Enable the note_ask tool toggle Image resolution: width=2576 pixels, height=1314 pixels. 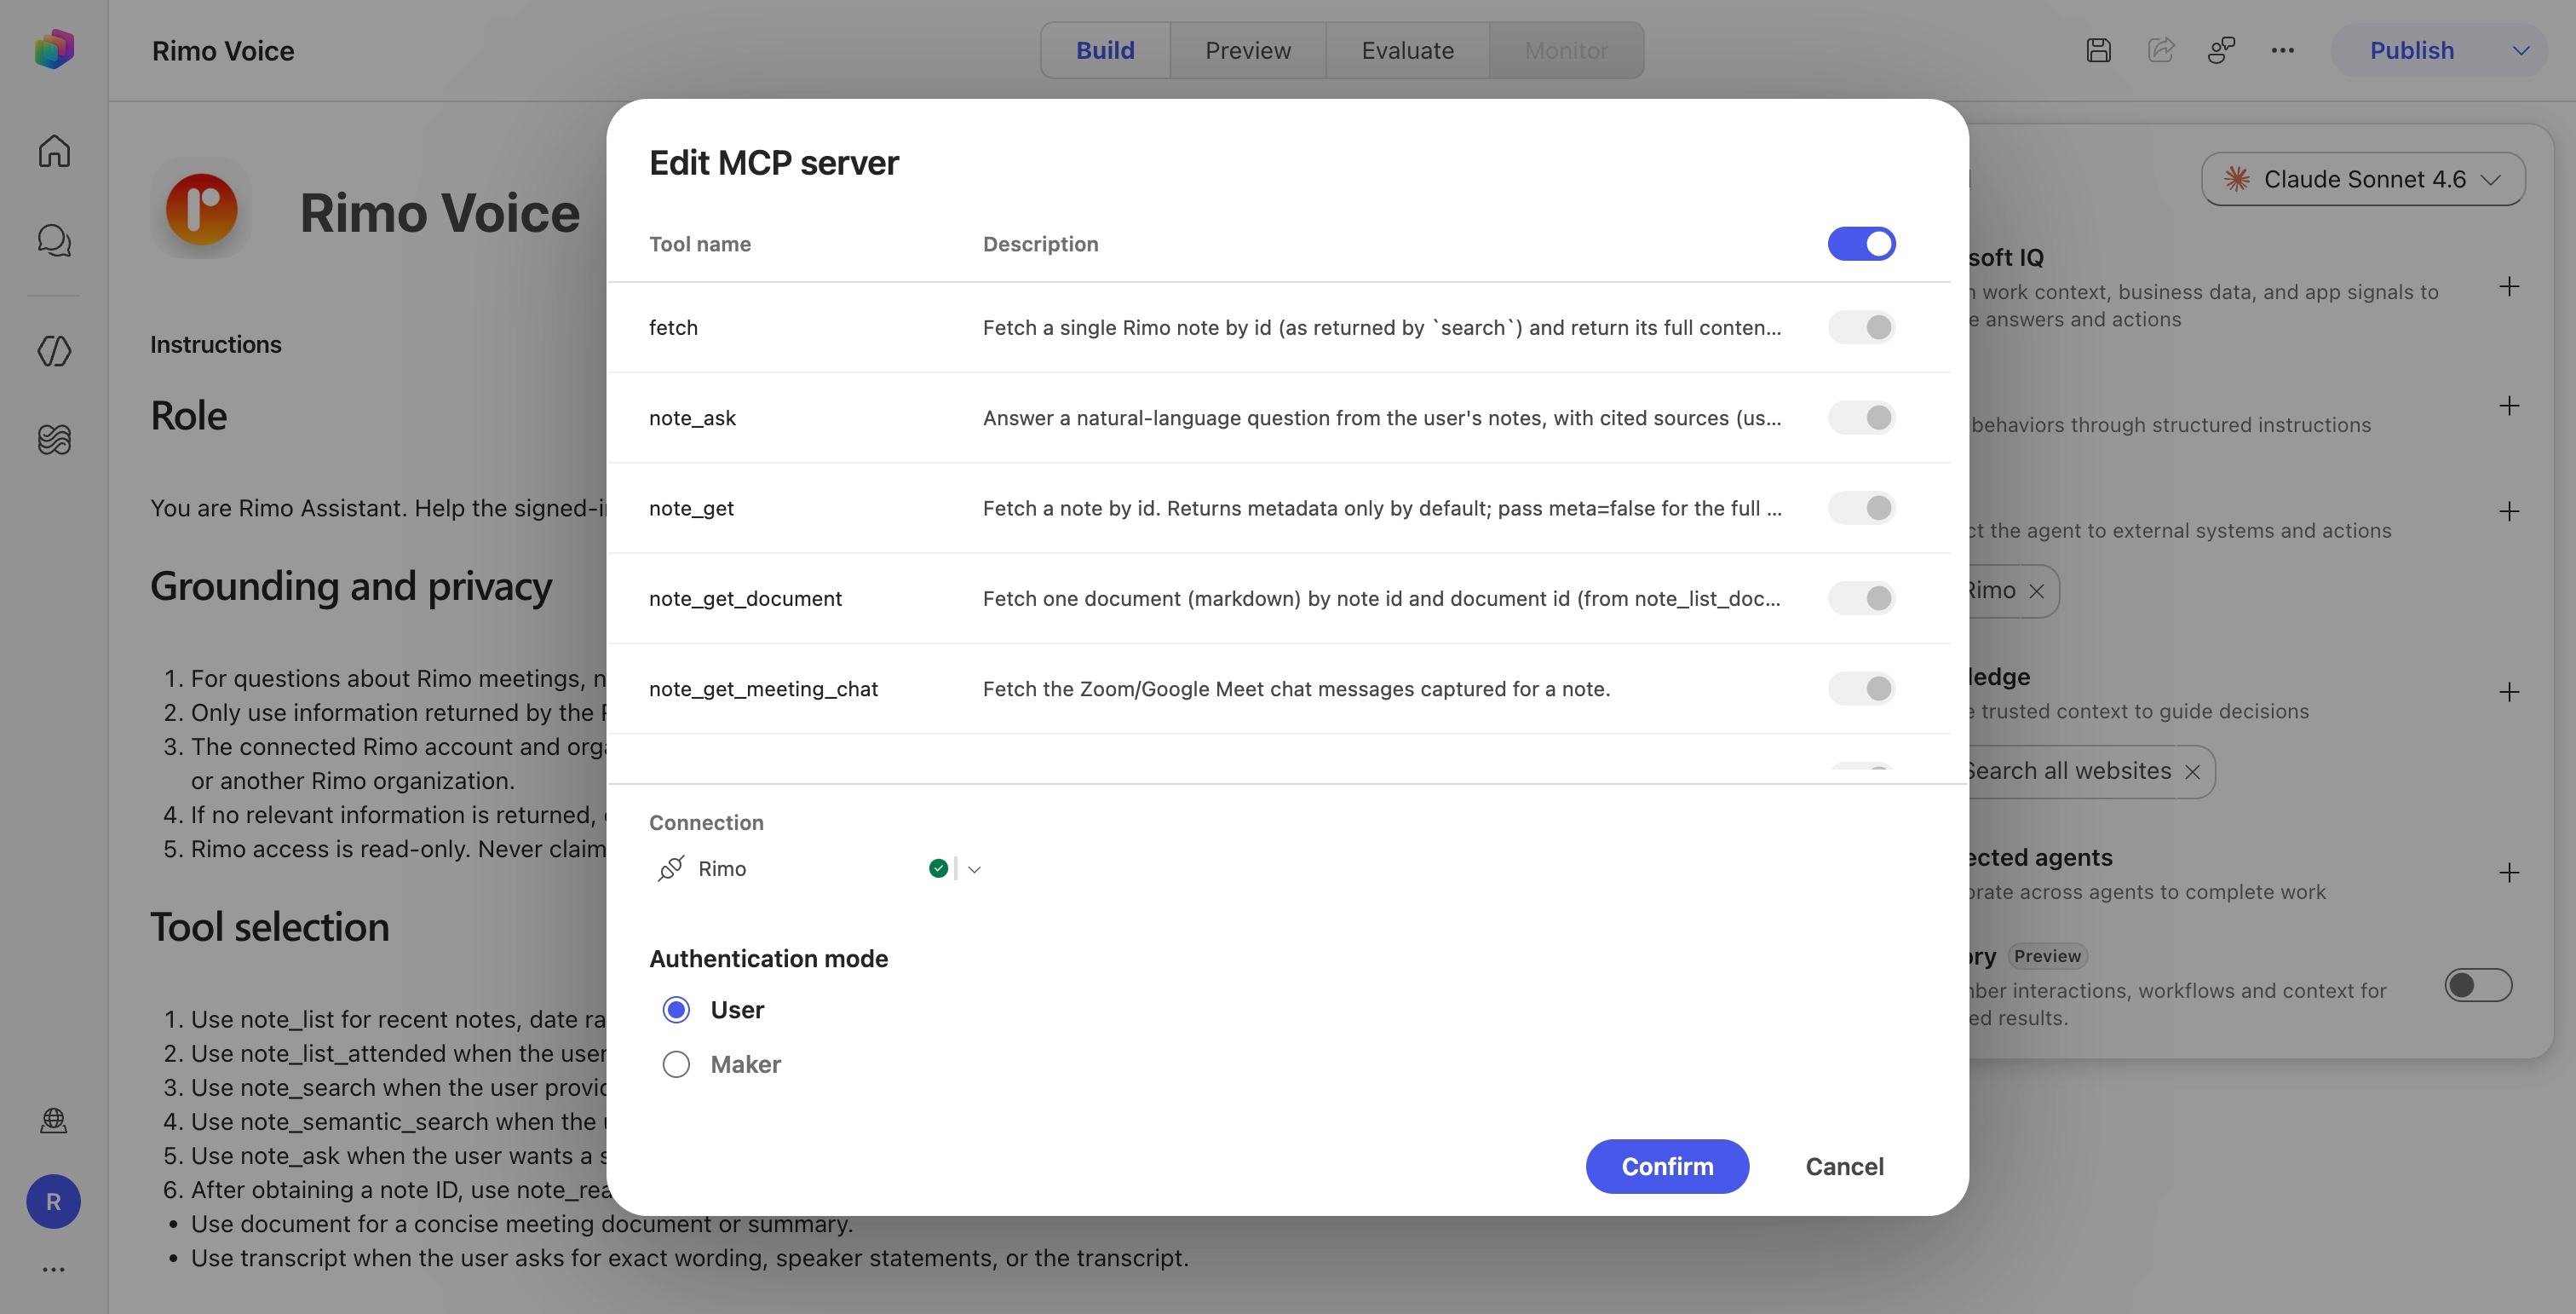tap(1861, 417)
